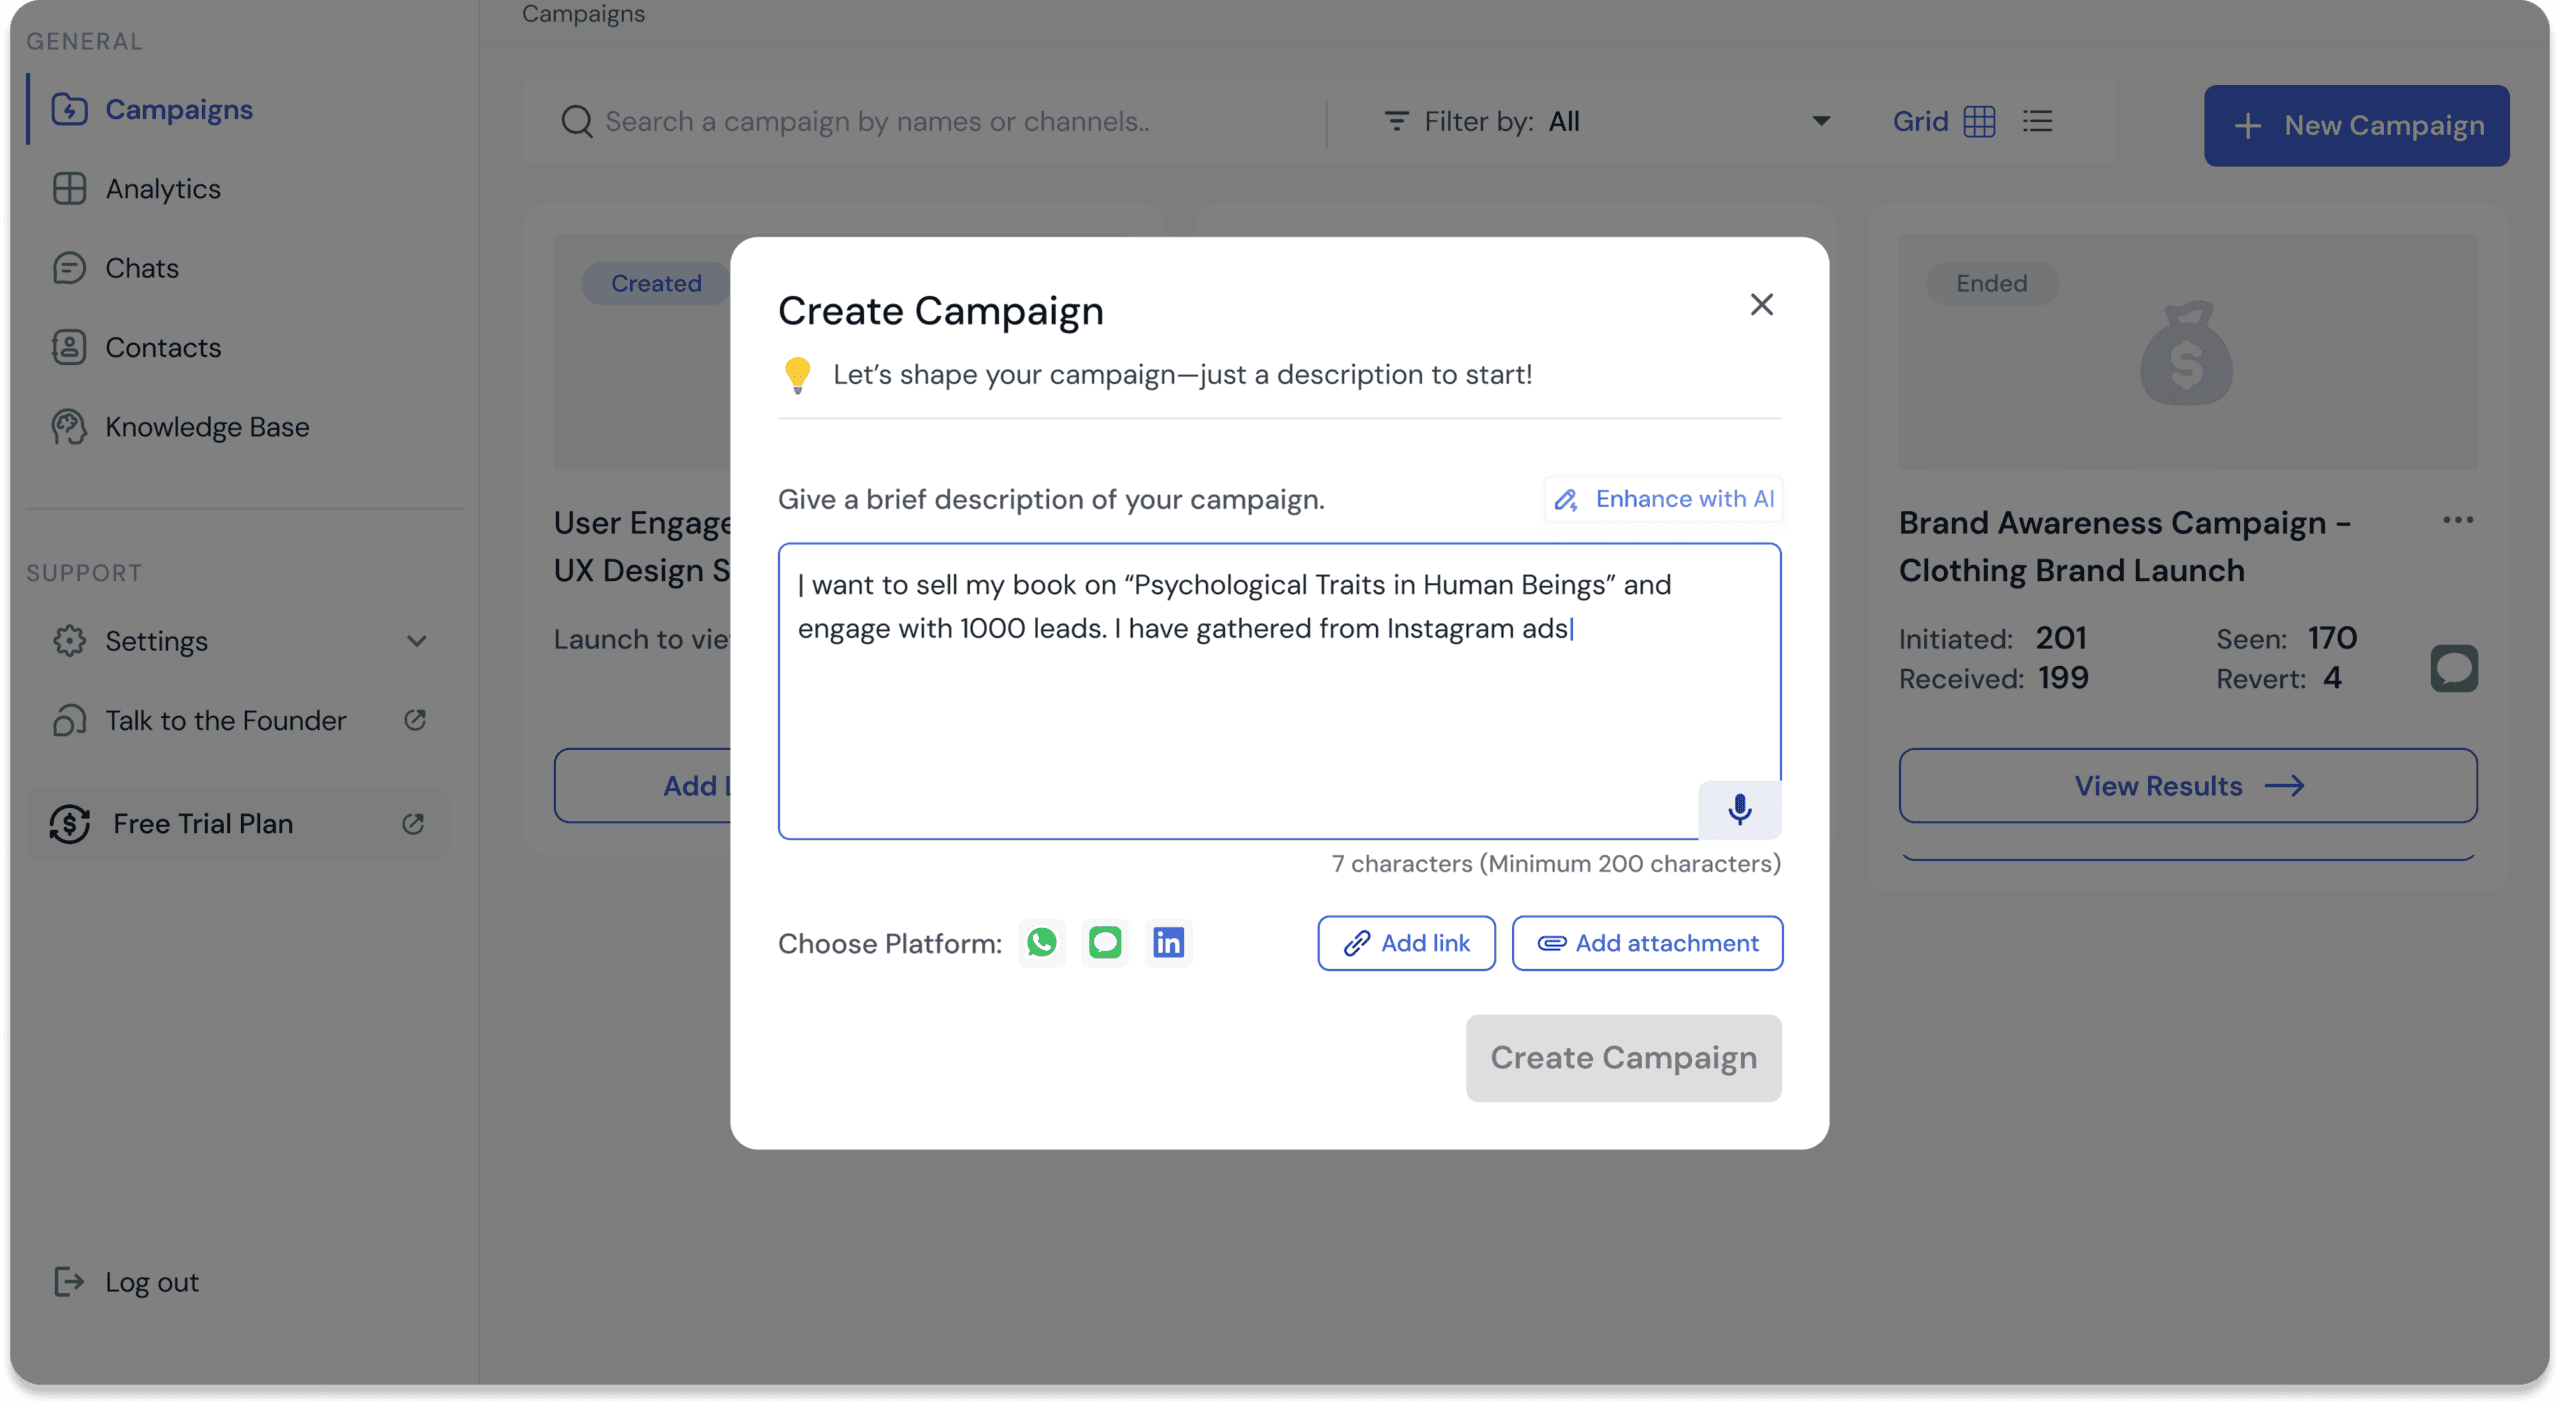Open Contacts via its sidebar icon
2560x1405 pixels.
68,347
